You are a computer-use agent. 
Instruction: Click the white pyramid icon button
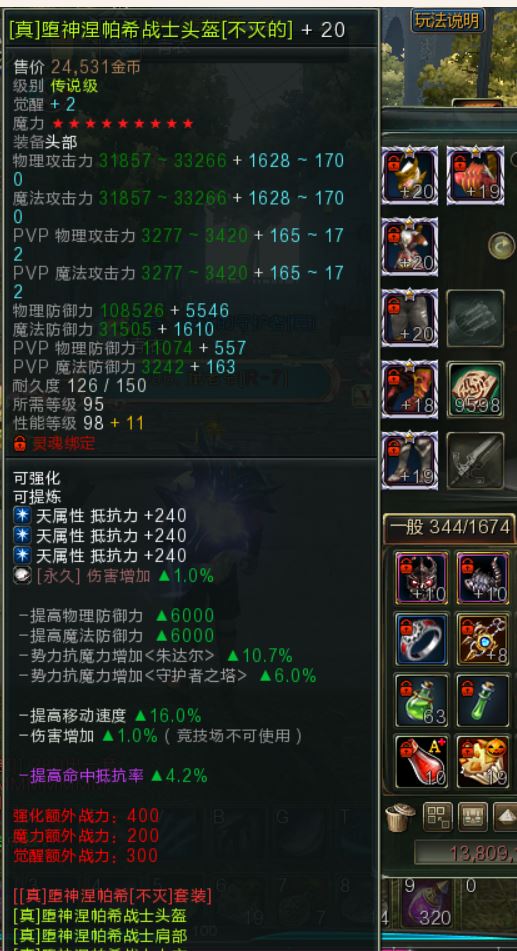click(x=505, y=817)
